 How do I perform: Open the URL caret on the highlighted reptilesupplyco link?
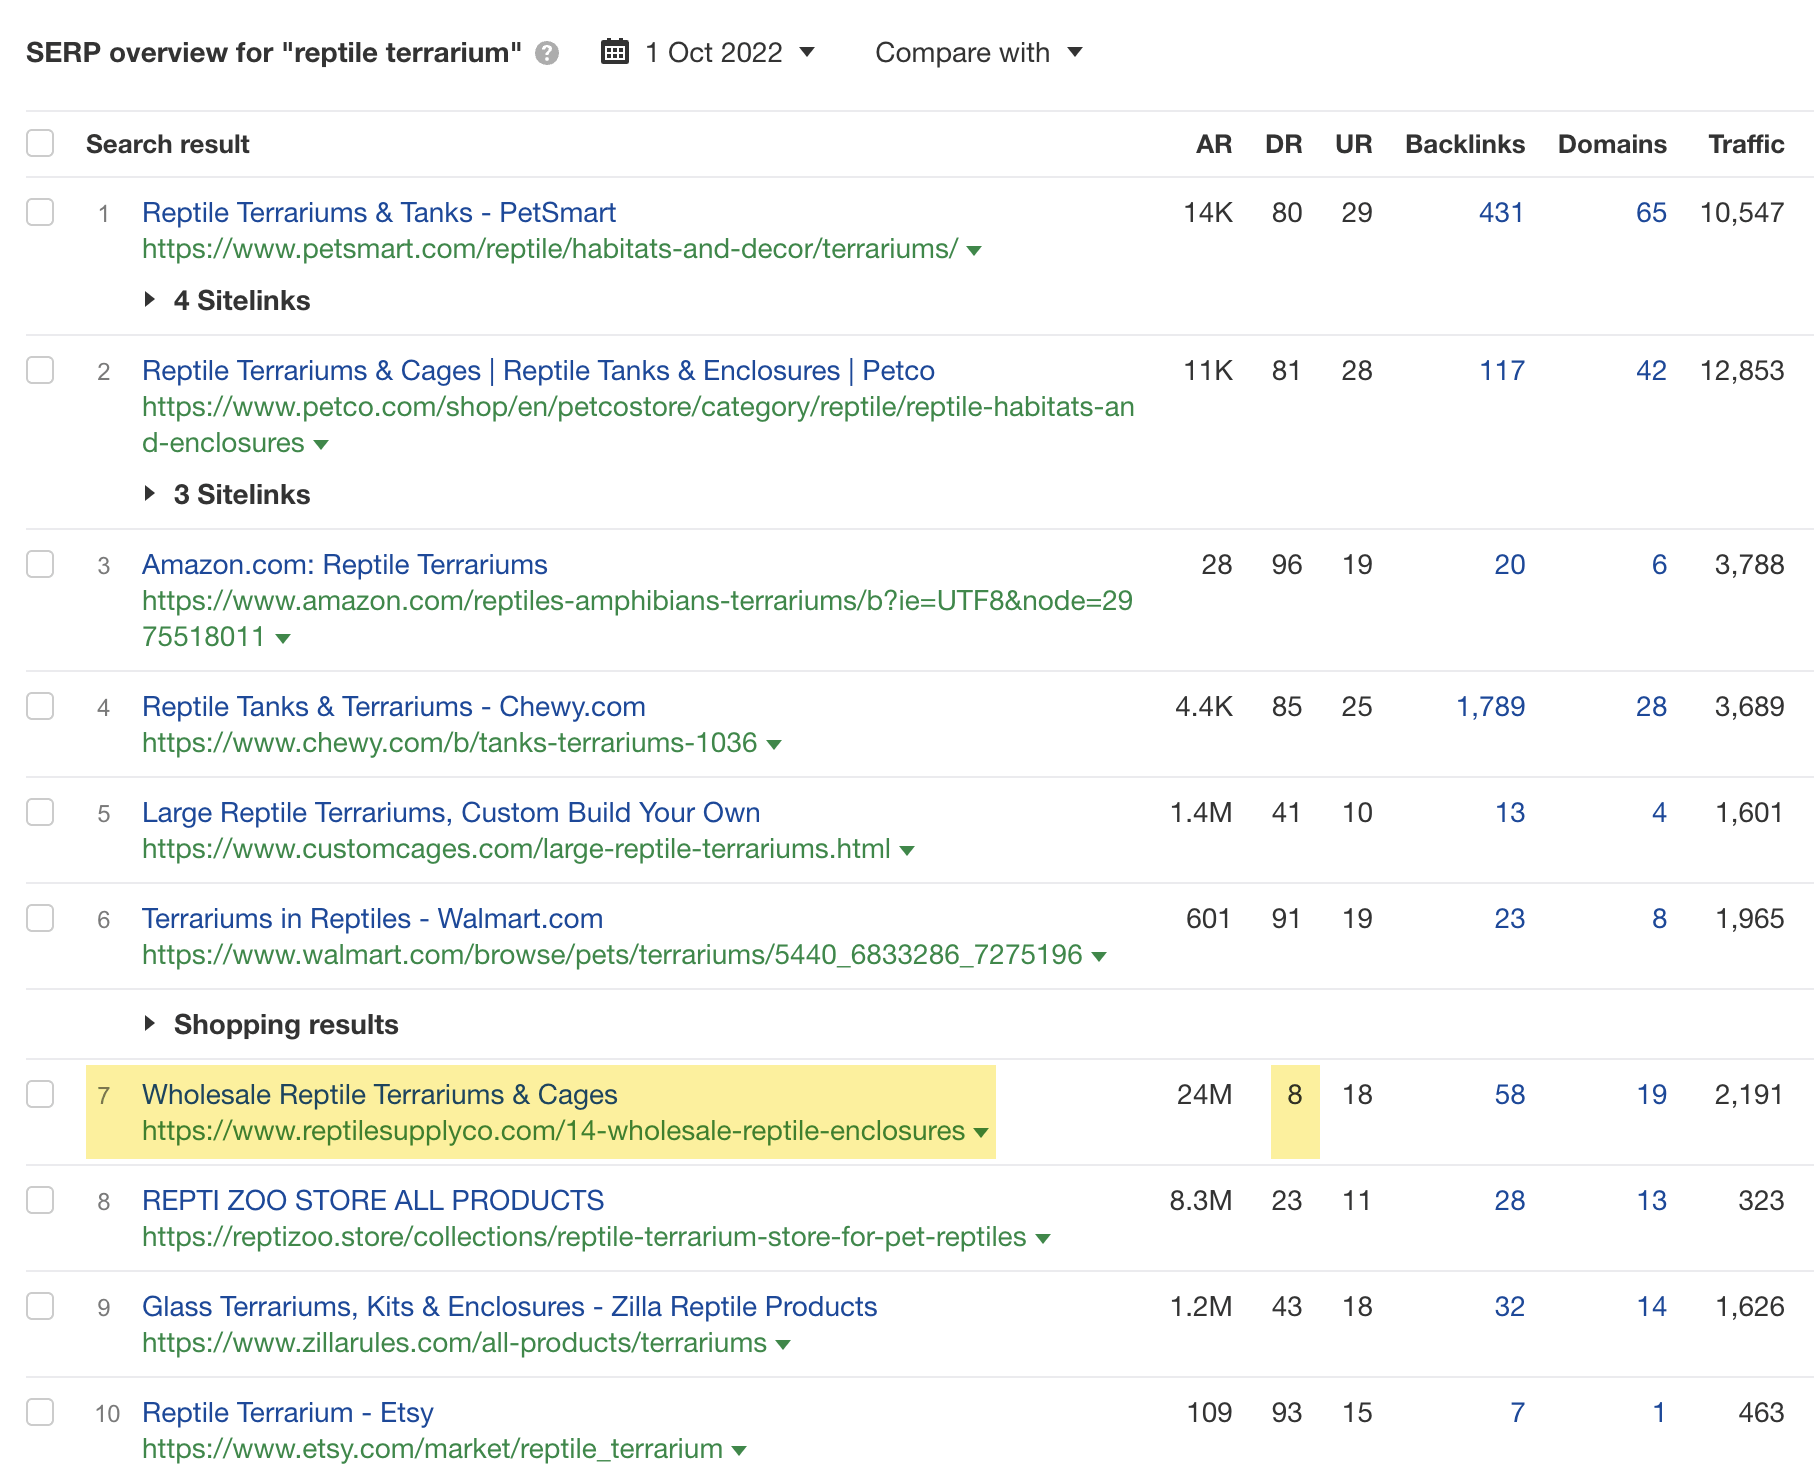tap(981, 1133)
